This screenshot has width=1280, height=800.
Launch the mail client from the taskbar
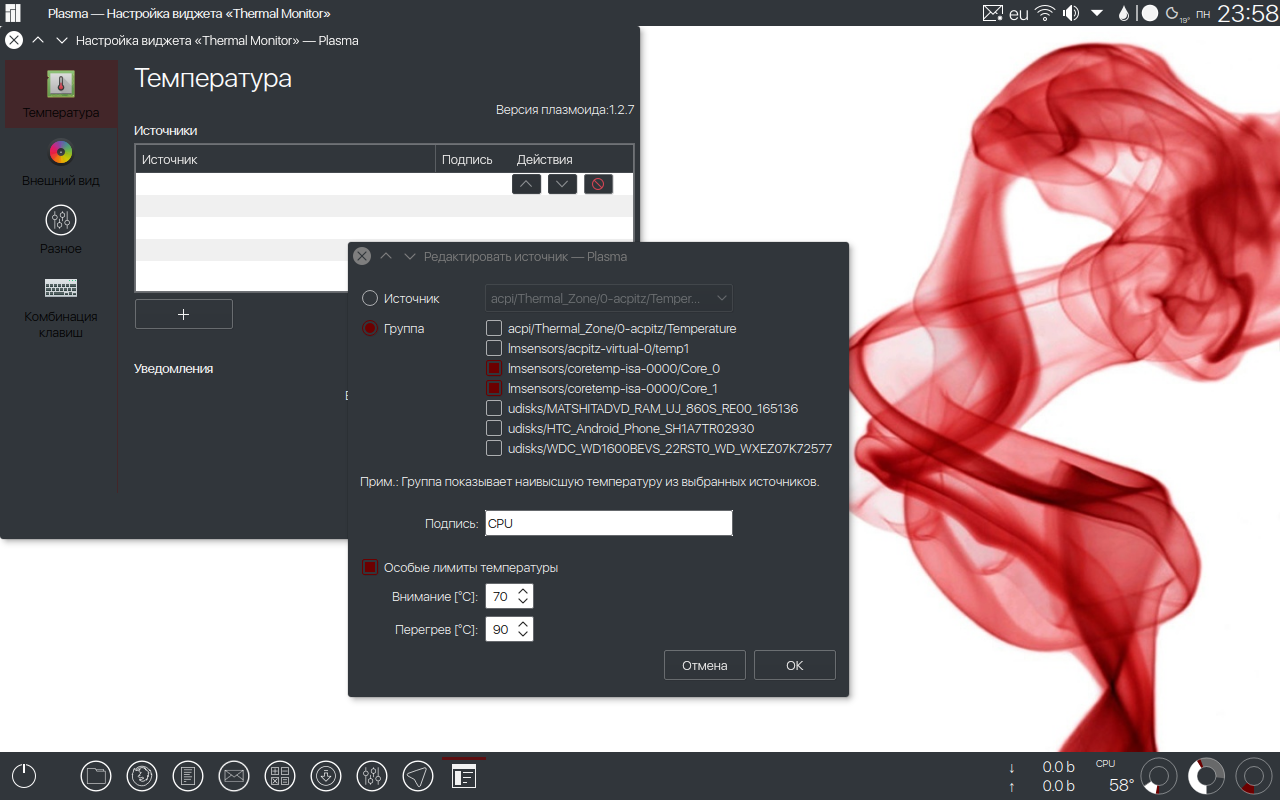[x=234, y=776]
